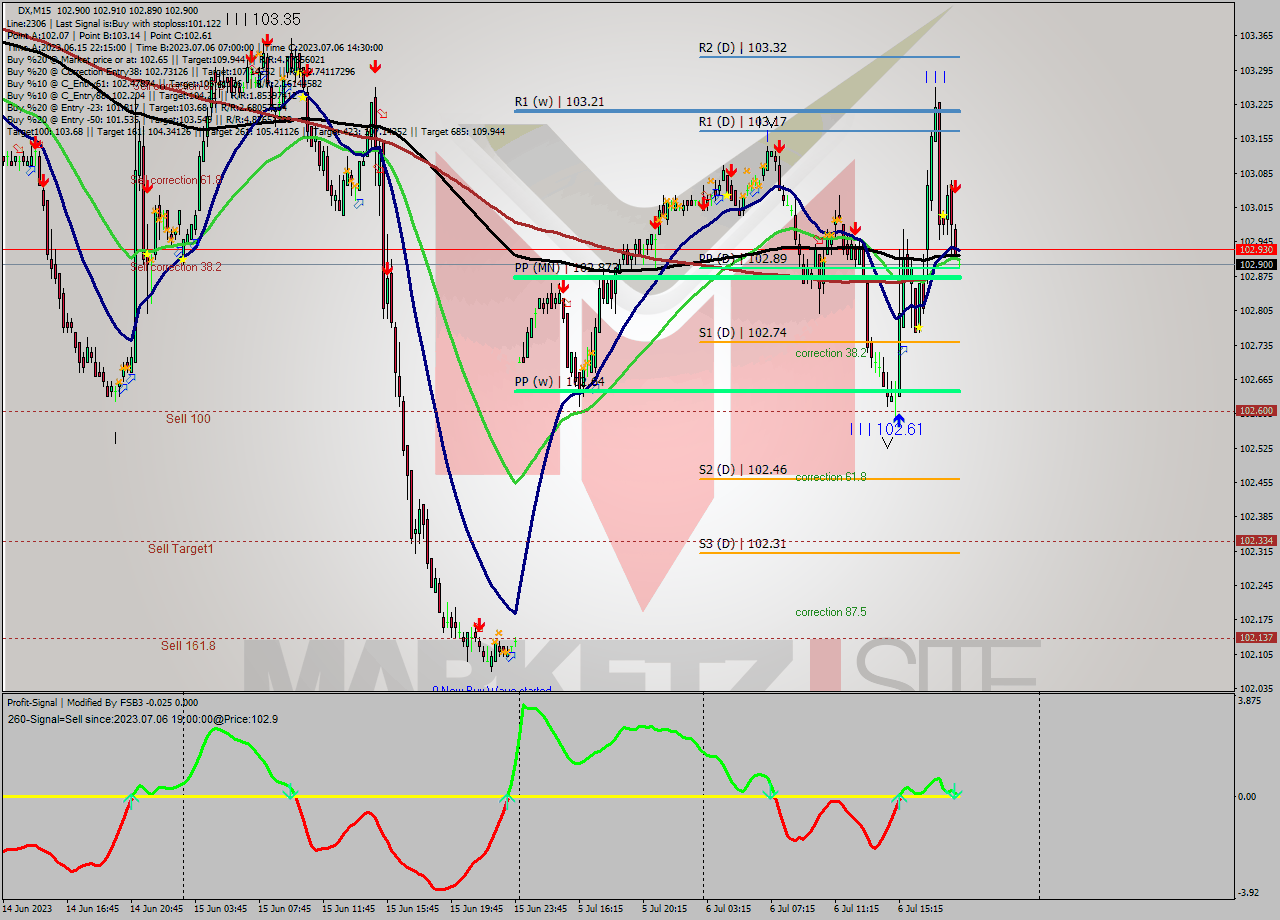Click the red 102.930 price tag
The height and width of the screenshot is (920, 1280).
[1255, 250]
